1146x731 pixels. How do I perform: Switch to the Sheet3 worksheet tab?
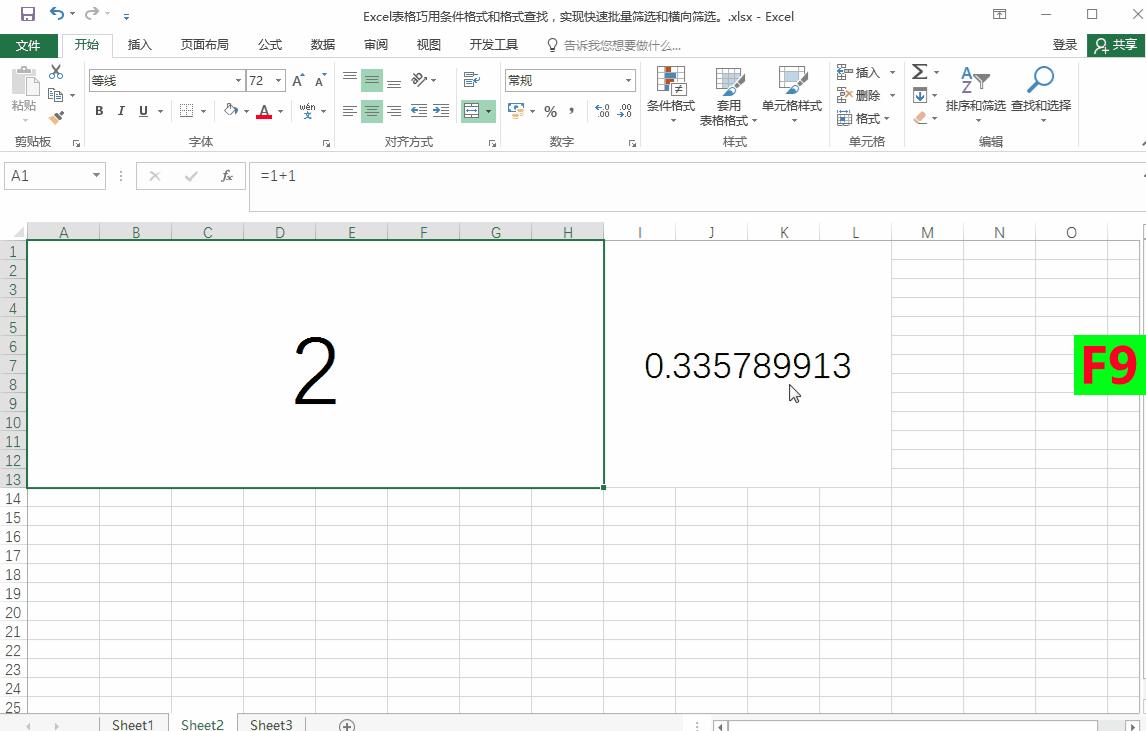[269, 723]
